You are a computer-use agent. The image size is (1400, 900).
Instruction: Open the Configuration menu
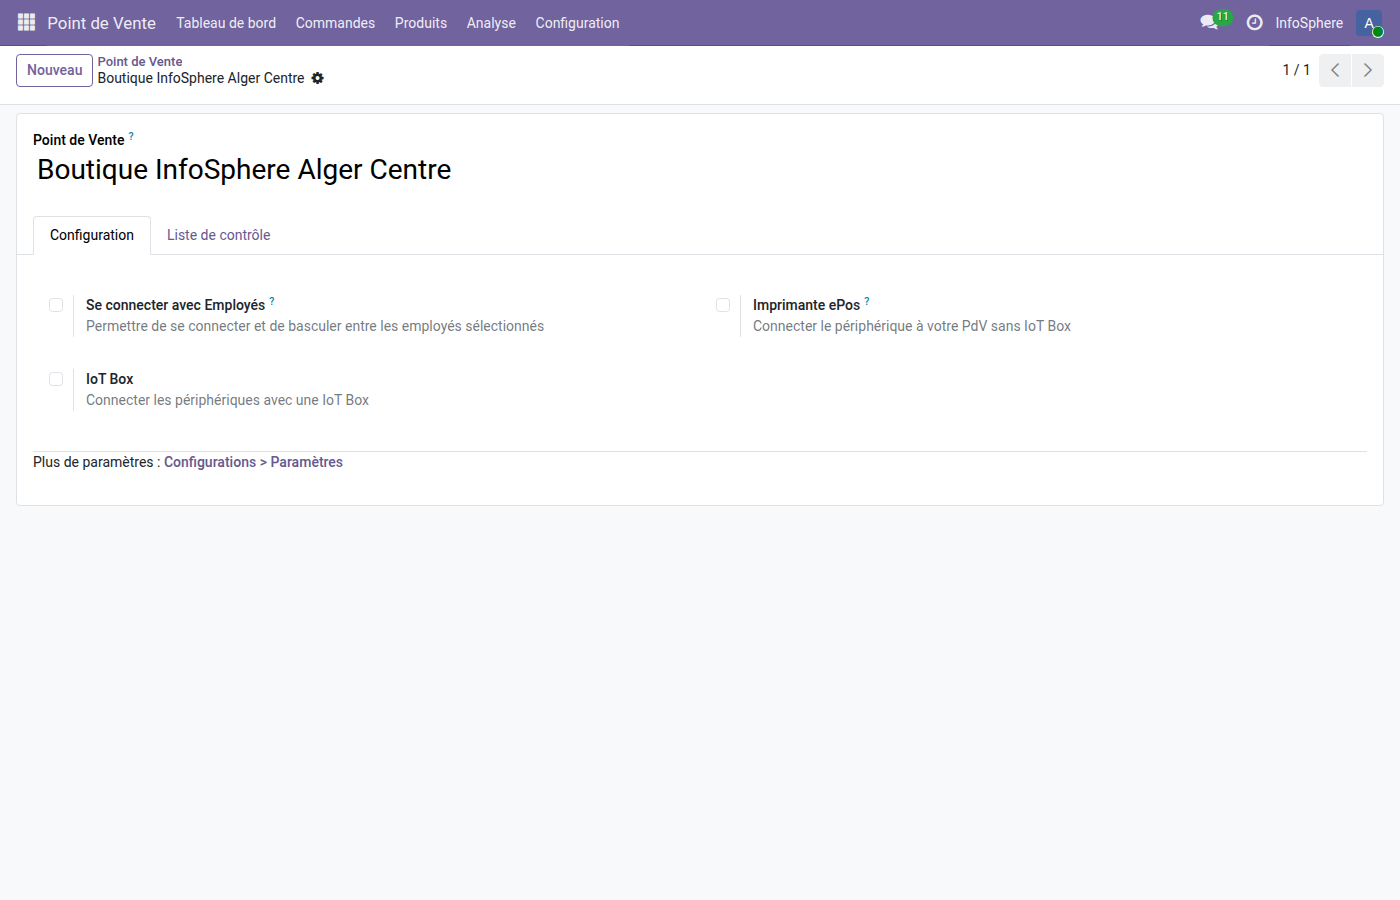click(x=577, y=22)
